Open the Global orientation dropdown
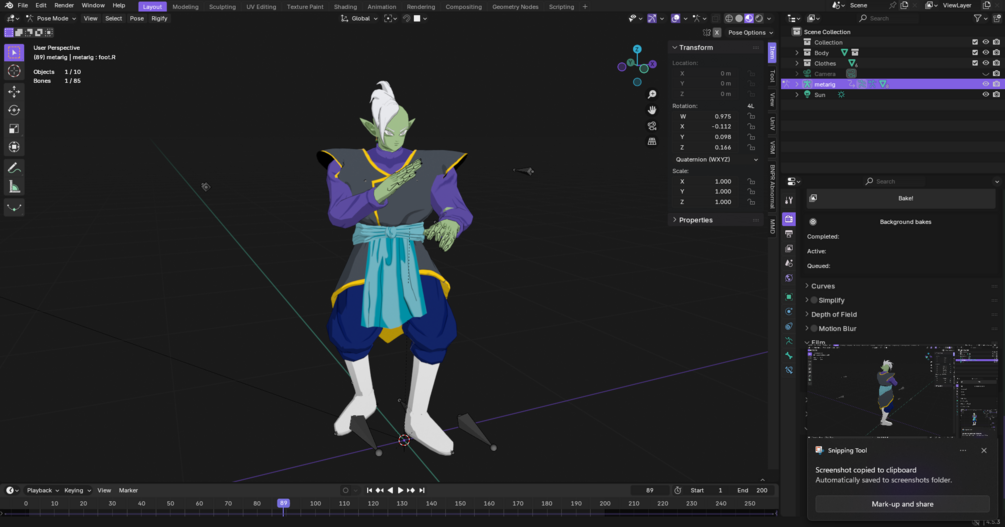The height and width of the screenshot is (527, 1005). tap(359, 19)
